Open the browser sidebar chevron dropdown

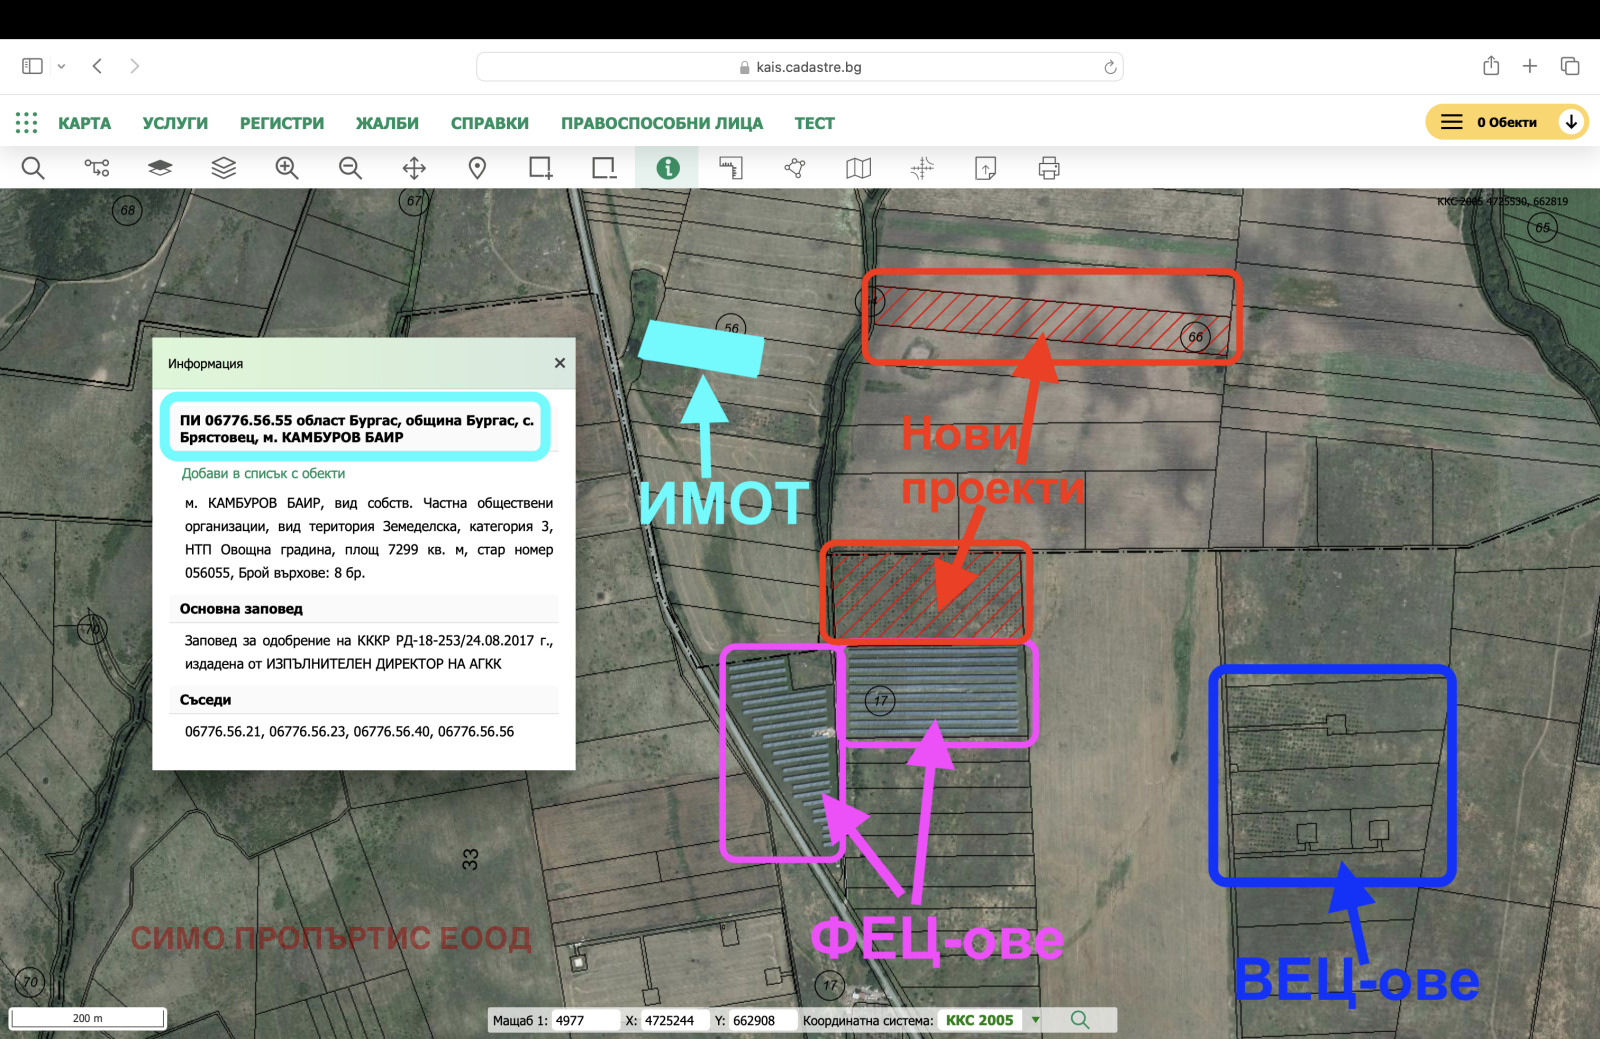[62, 65]
